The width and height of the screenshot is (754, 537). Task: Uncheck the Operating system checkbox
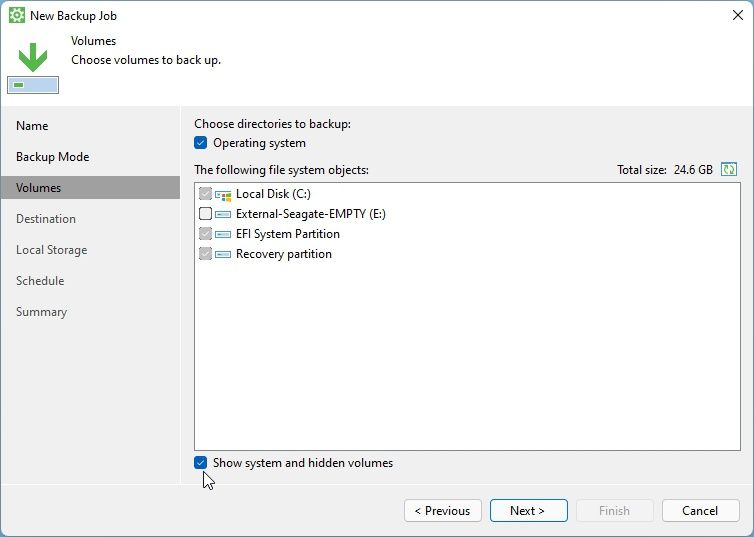click(x=201, y=143)
